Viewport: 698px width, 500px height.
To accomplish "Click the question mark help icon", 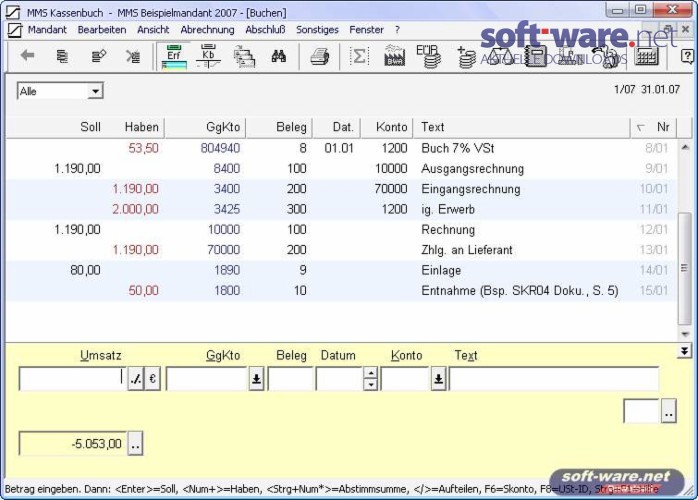I will pos(687,57).
